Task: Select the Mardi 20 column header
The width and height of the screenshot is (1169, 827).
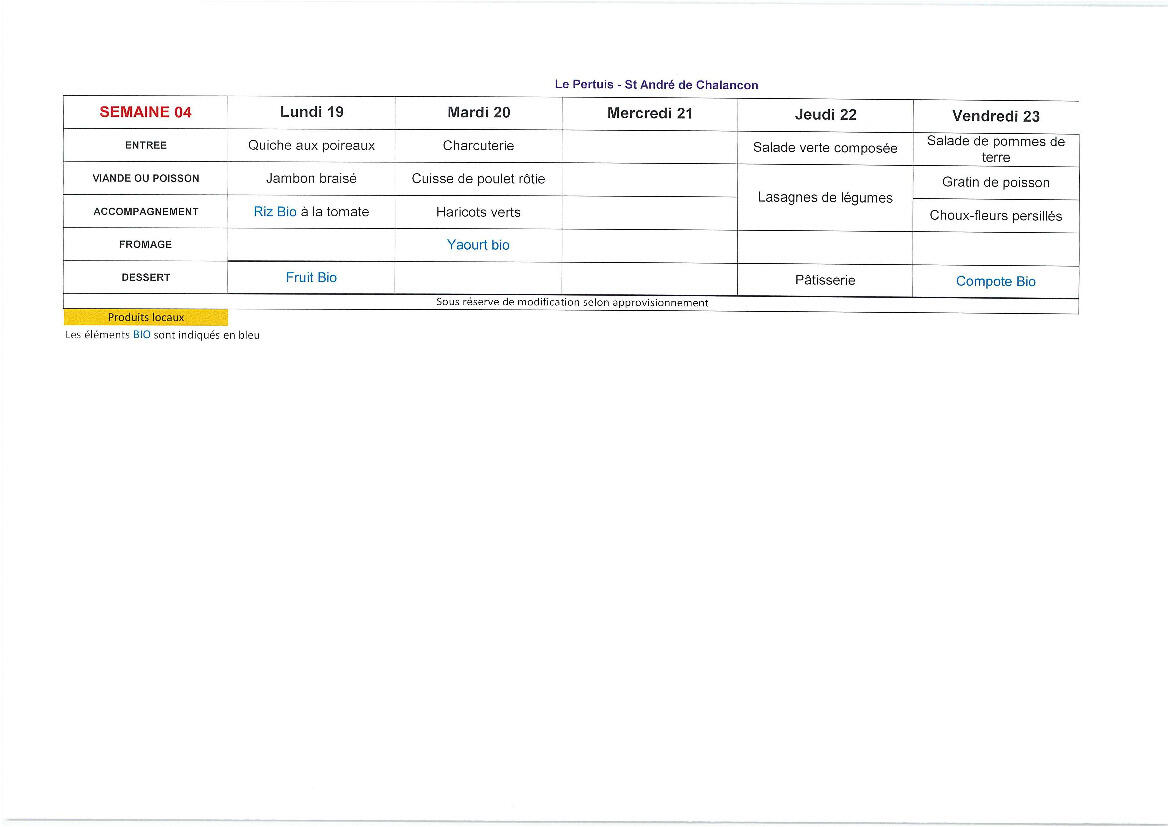Action: pyautogui.click(x=478, y=112)
